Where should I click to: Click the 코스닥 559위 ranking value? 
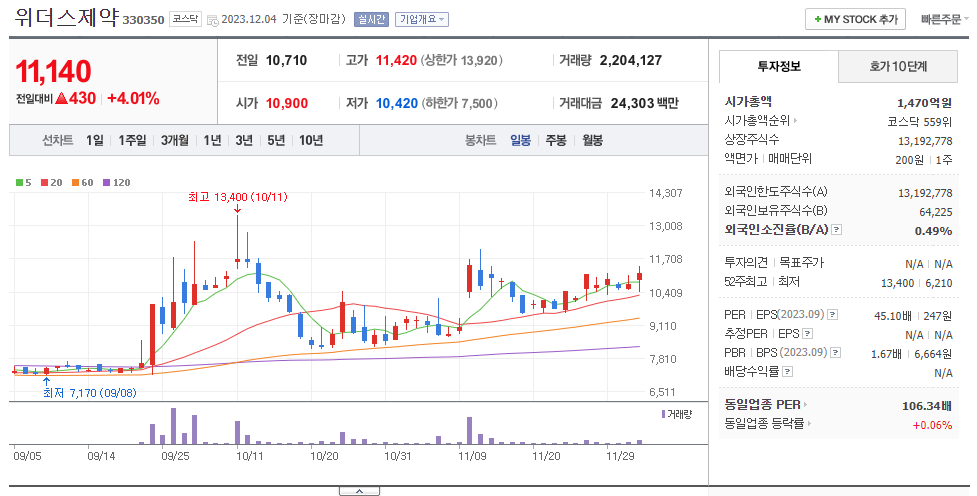tap(920, 122)
